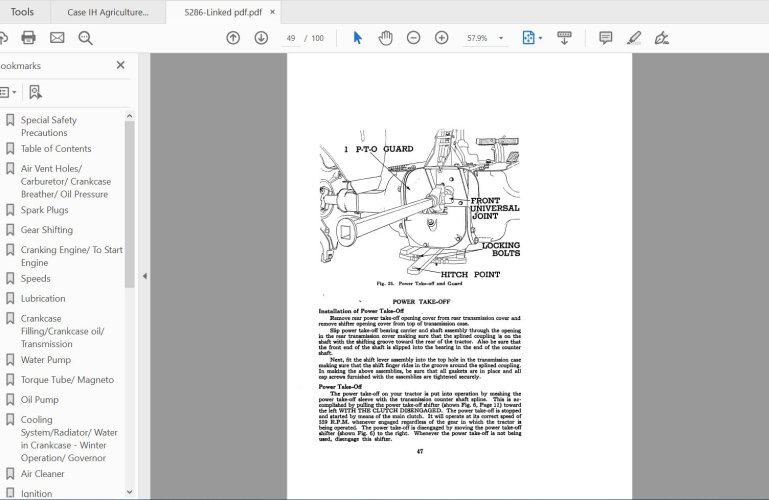Screen dimensions: 769x500
Task: Select the highlight text pen tool
Action: (x=634, y=38)
